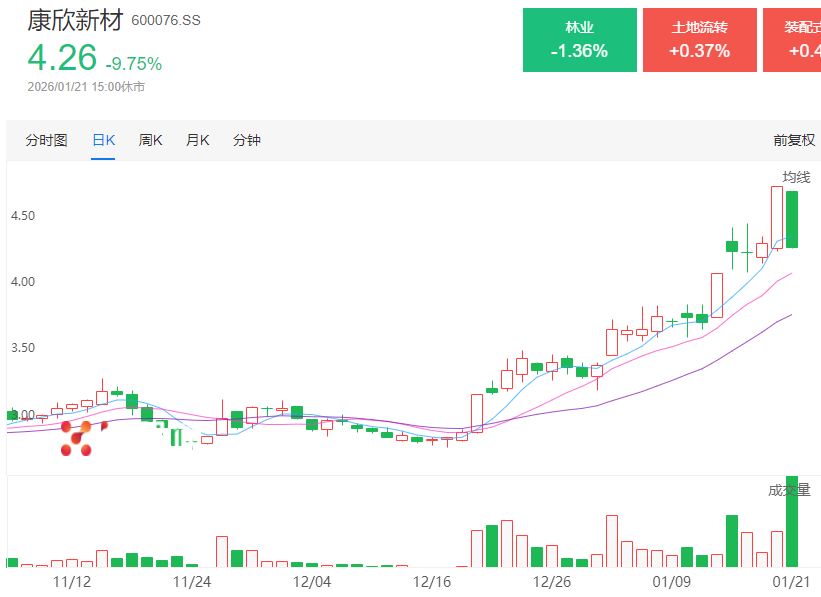Click the latest green candlestick on 01/21
Screen dimensions: 821x597
791,219
